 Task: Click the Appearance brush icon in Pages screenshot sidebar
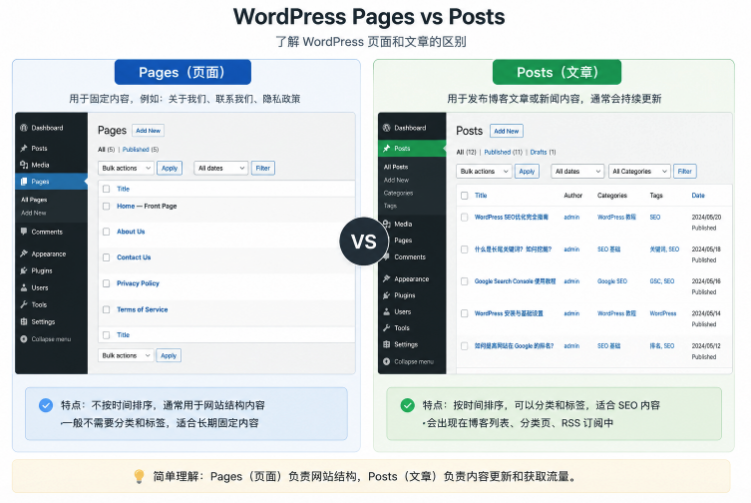23,253
